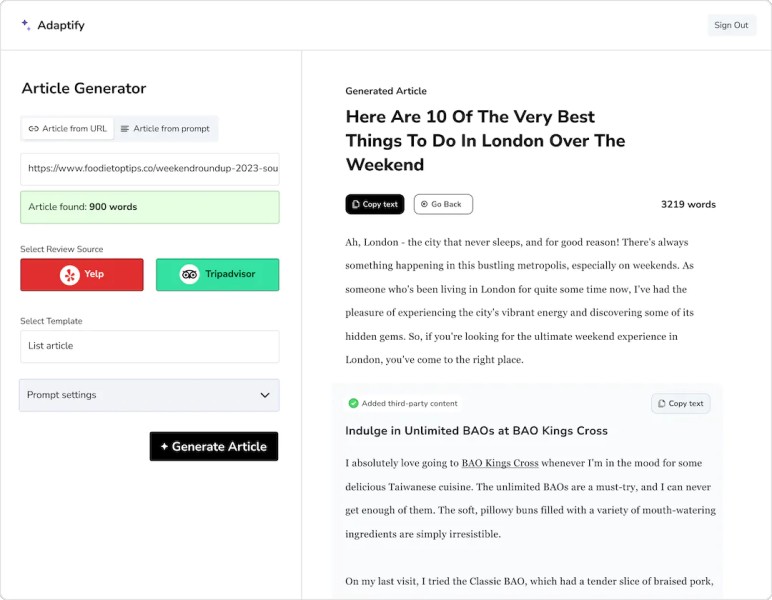Click the link icon in Article from URL tab
Image resolution: width=772 pixels, height=600 pixels.
[33, 128]
